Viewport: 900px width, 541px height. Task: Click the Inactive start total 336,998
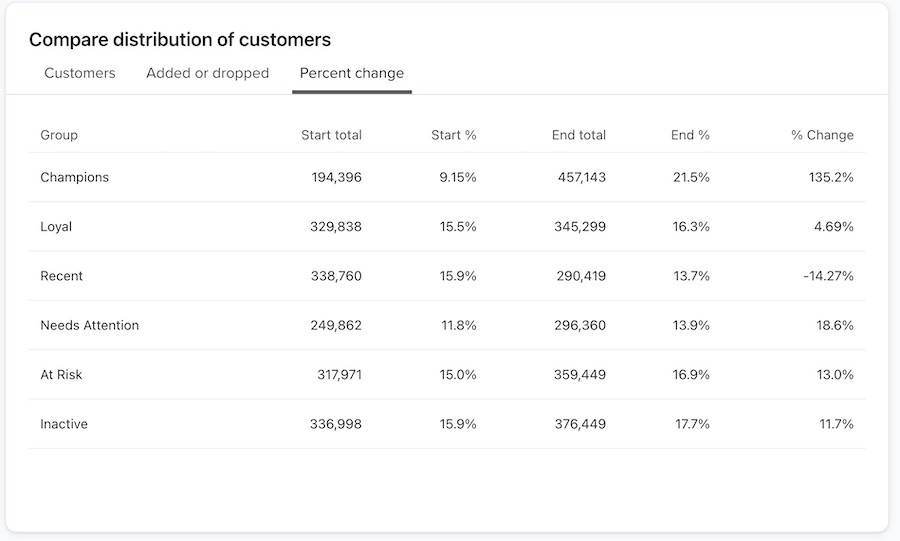336,424
